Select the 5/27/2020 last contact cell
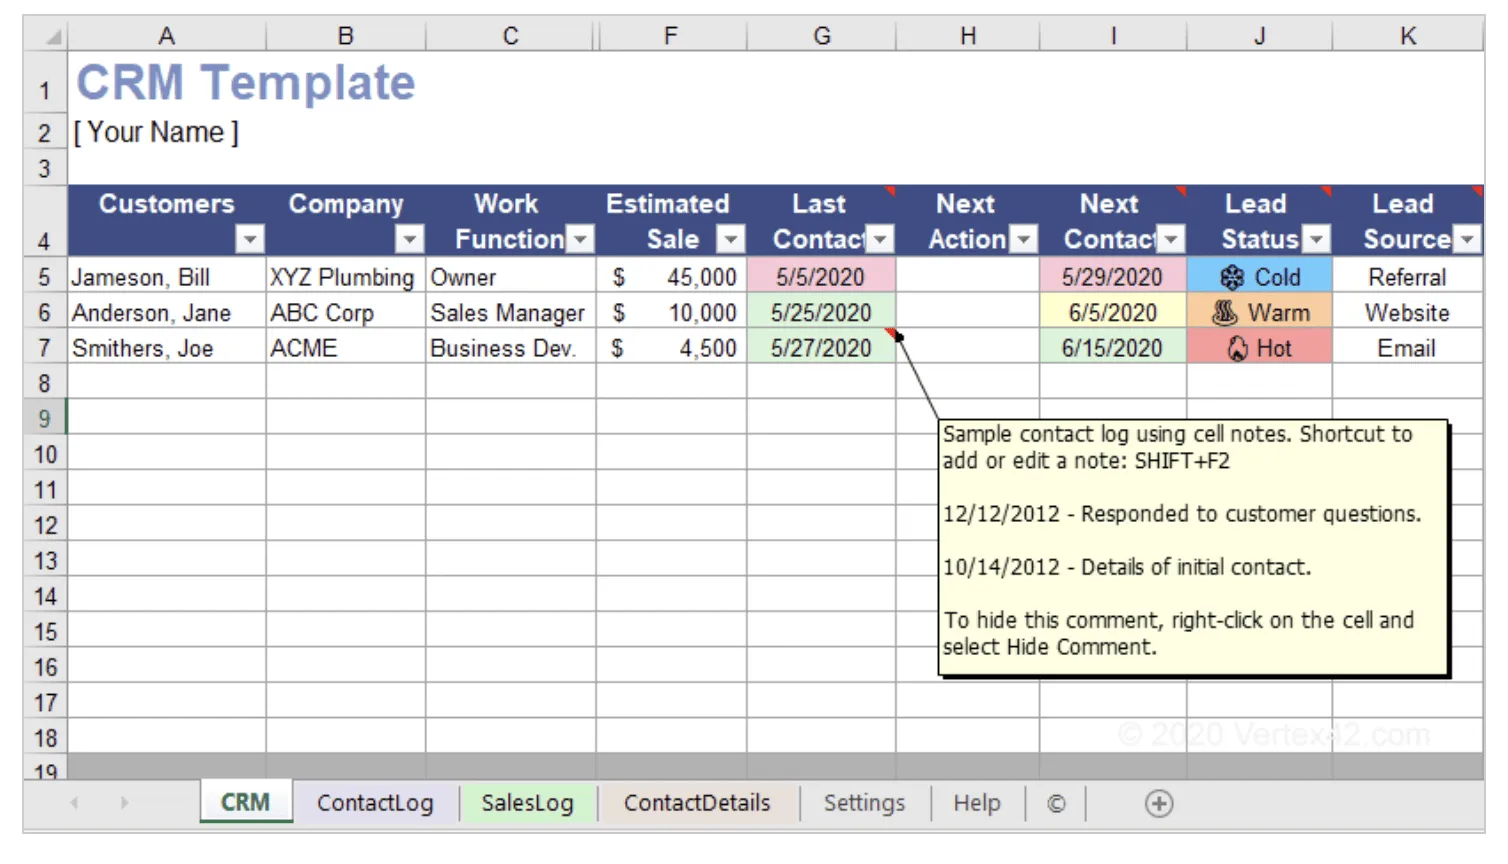The height and width of the screenshot is (864, 1508). click(x=821, y=348)
